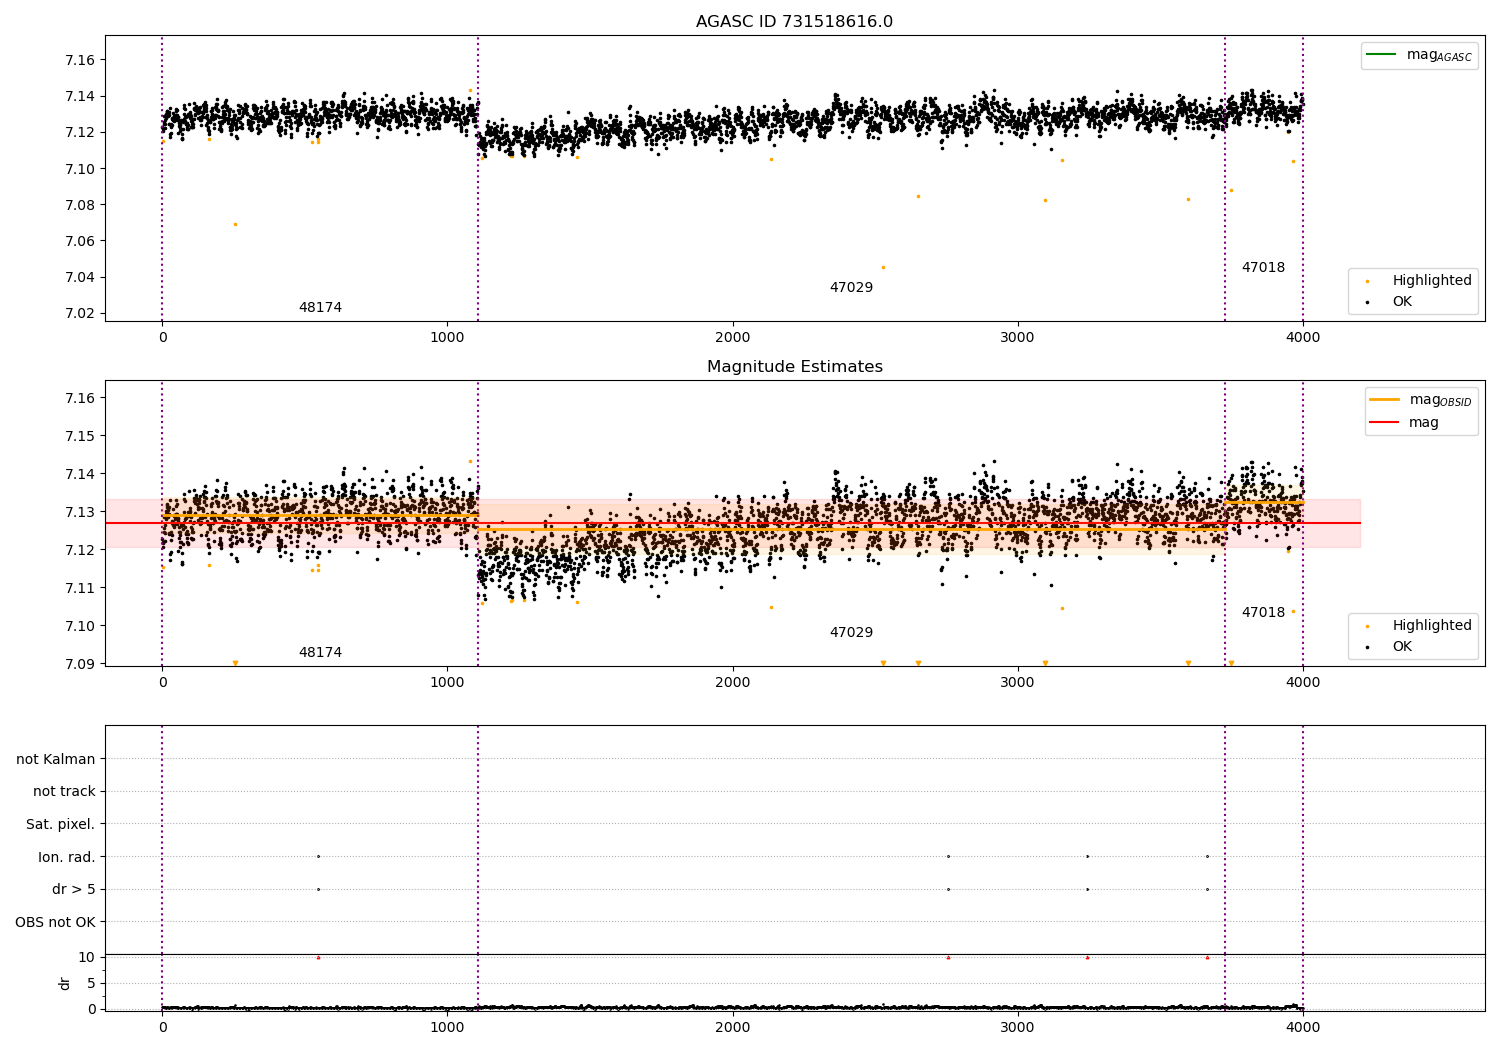Image resolution: width=1500 pixels, height=1050 pixels.
Task: Click the OBSID label 47018 in Magnitude Estimates plot
Action: point(1263,613)
